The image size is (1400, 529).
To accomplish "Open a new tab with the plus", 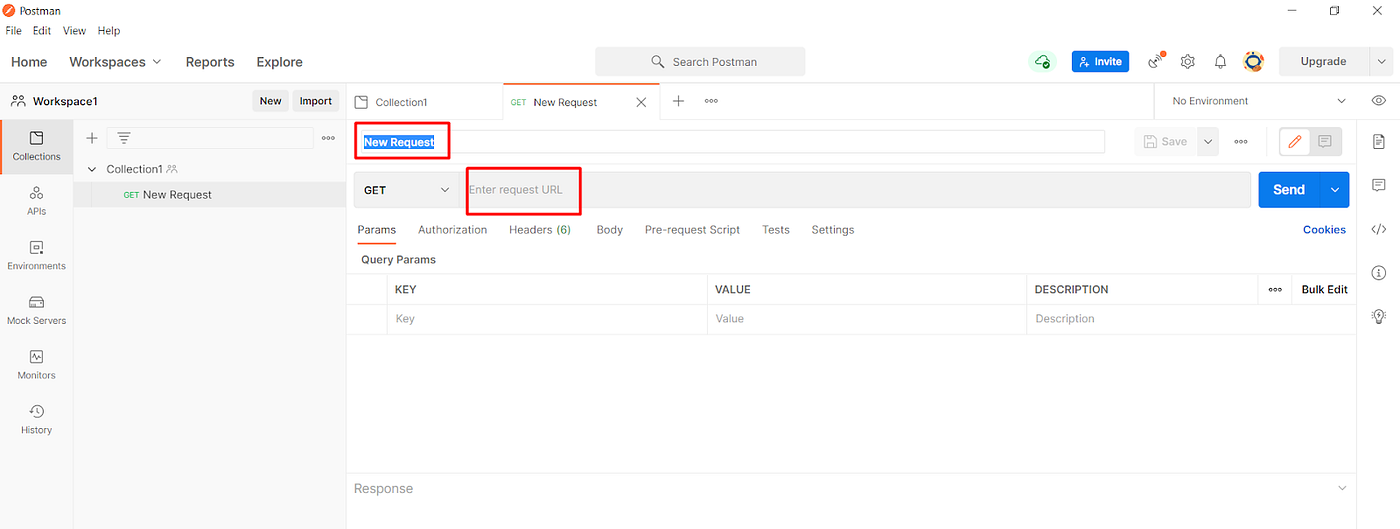I will pyautogui.click(x=678, y=101).
